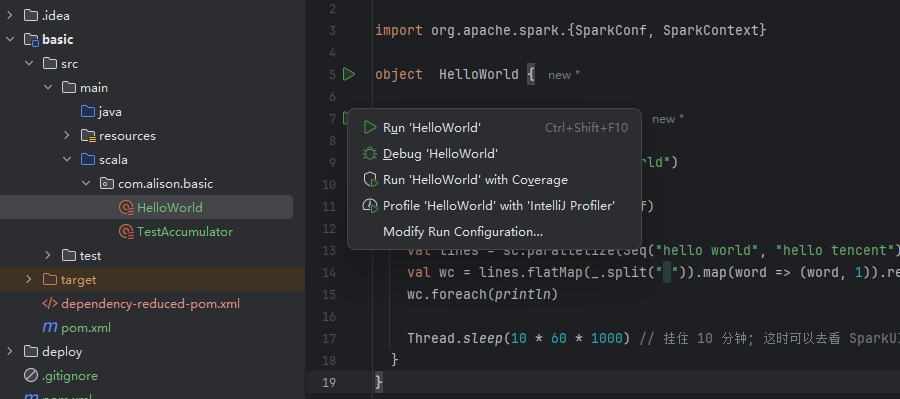Click the "hello tencent" string literal

click(x=835, y=250)
